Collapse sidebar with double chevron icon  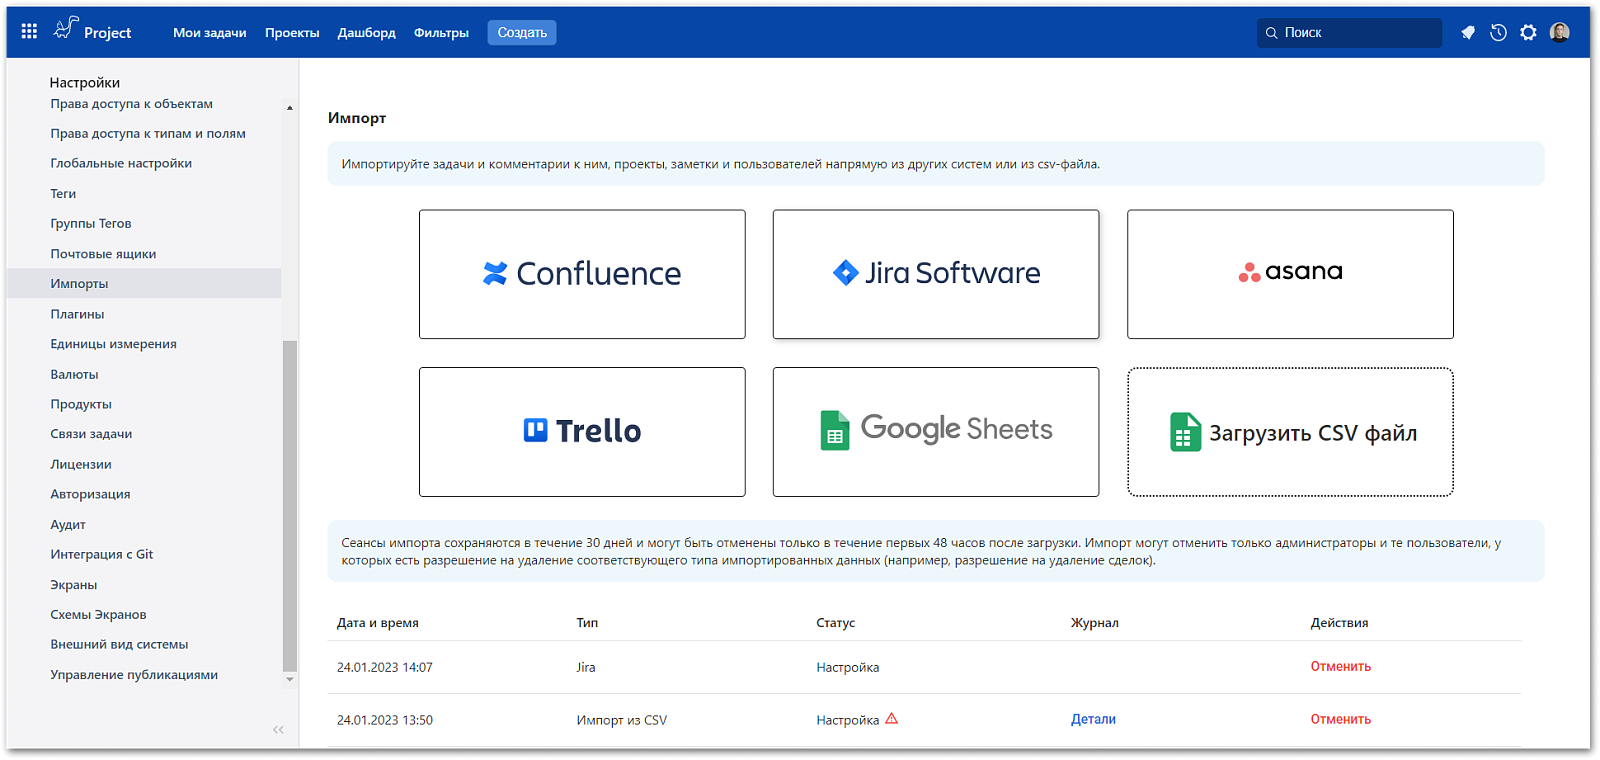278,730
